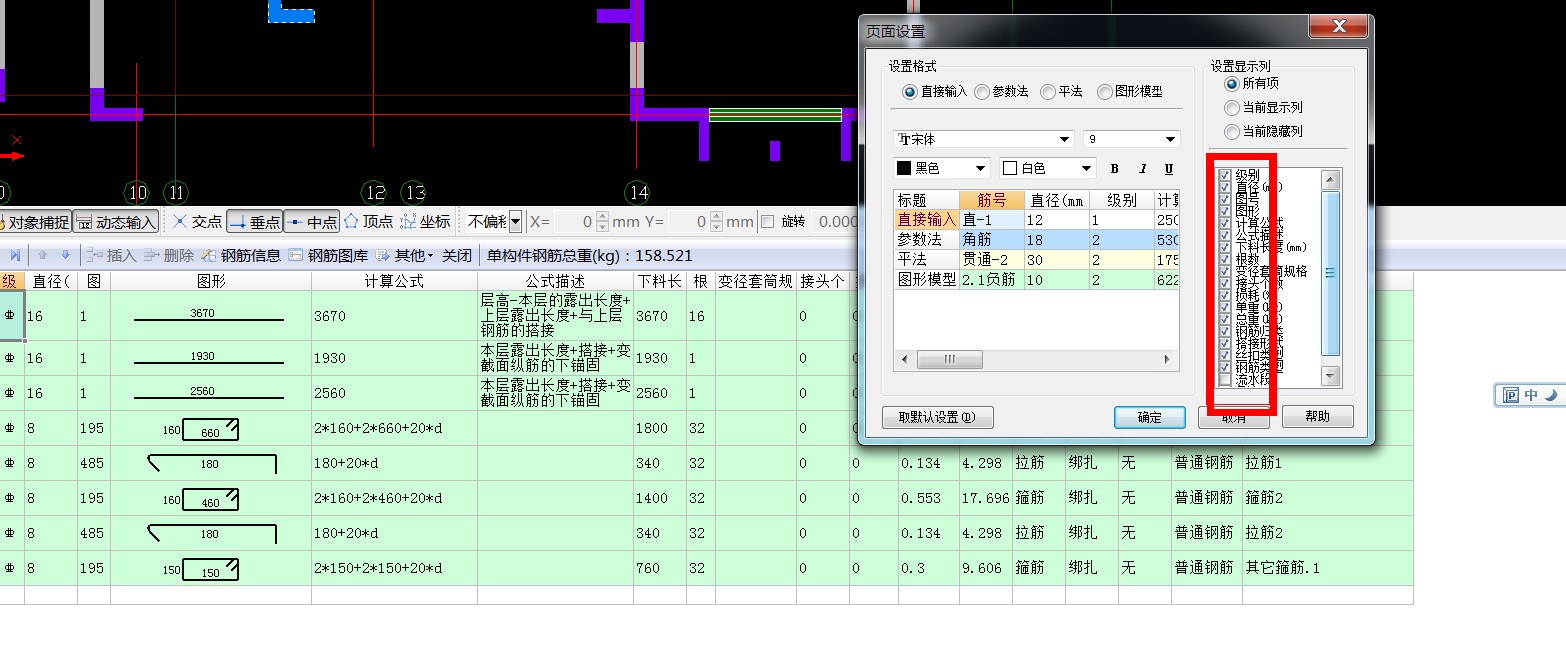Apply bold with the B icon
This screenshot has height=666, width=1566.
(x=1115, y=169)
